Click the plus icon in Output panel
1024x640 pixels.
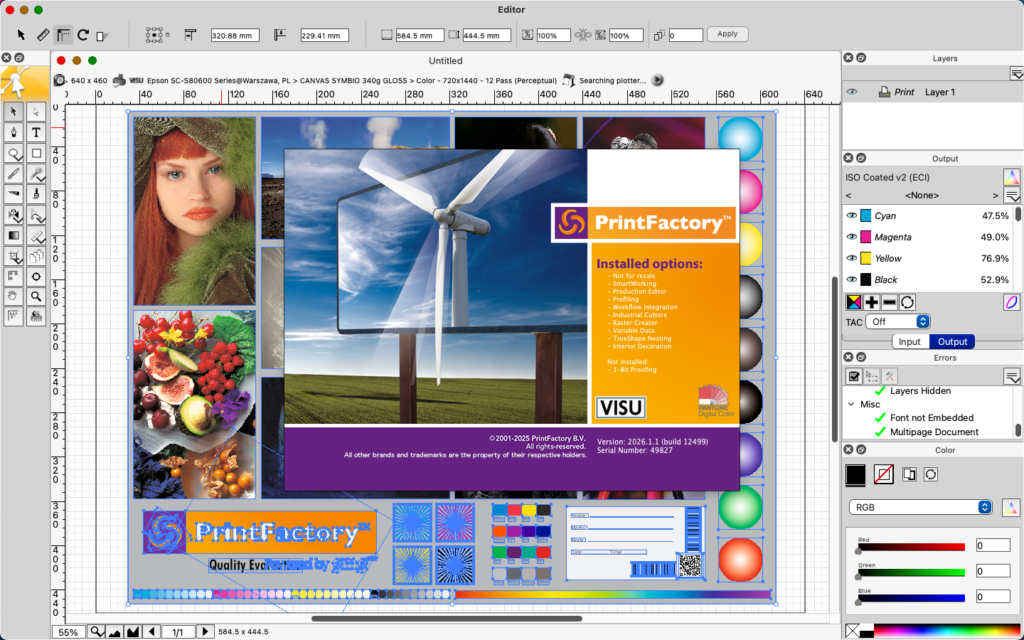pos(872,302)
